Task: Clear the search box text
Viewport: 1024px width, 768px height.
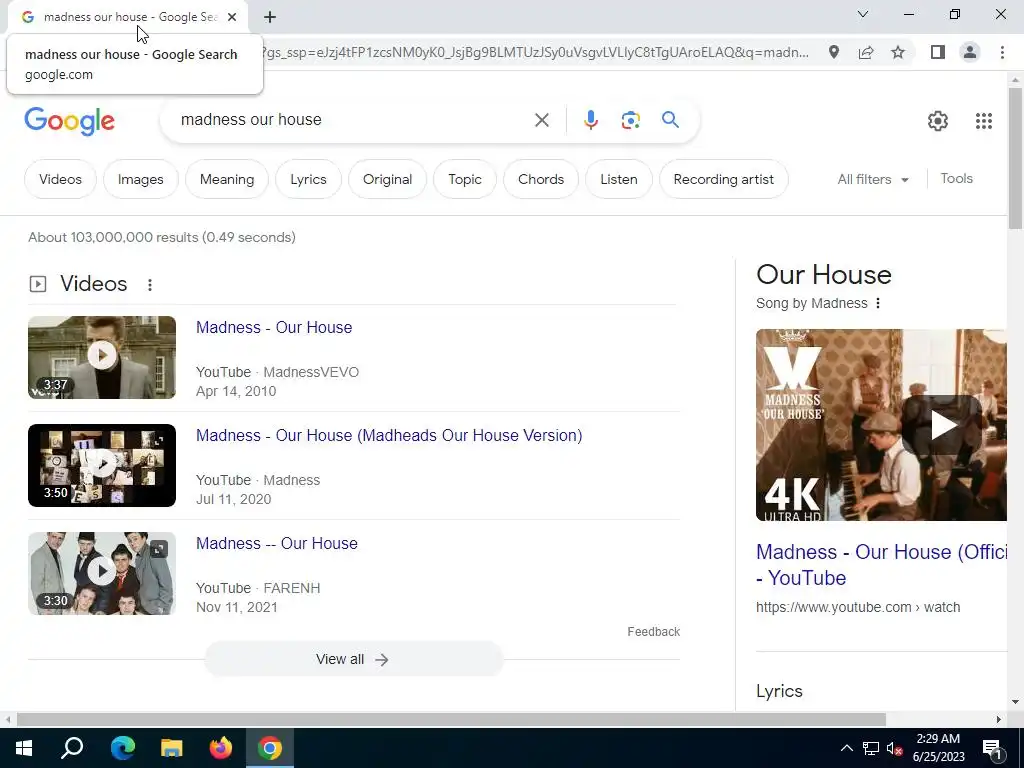Action: [541, 120]
